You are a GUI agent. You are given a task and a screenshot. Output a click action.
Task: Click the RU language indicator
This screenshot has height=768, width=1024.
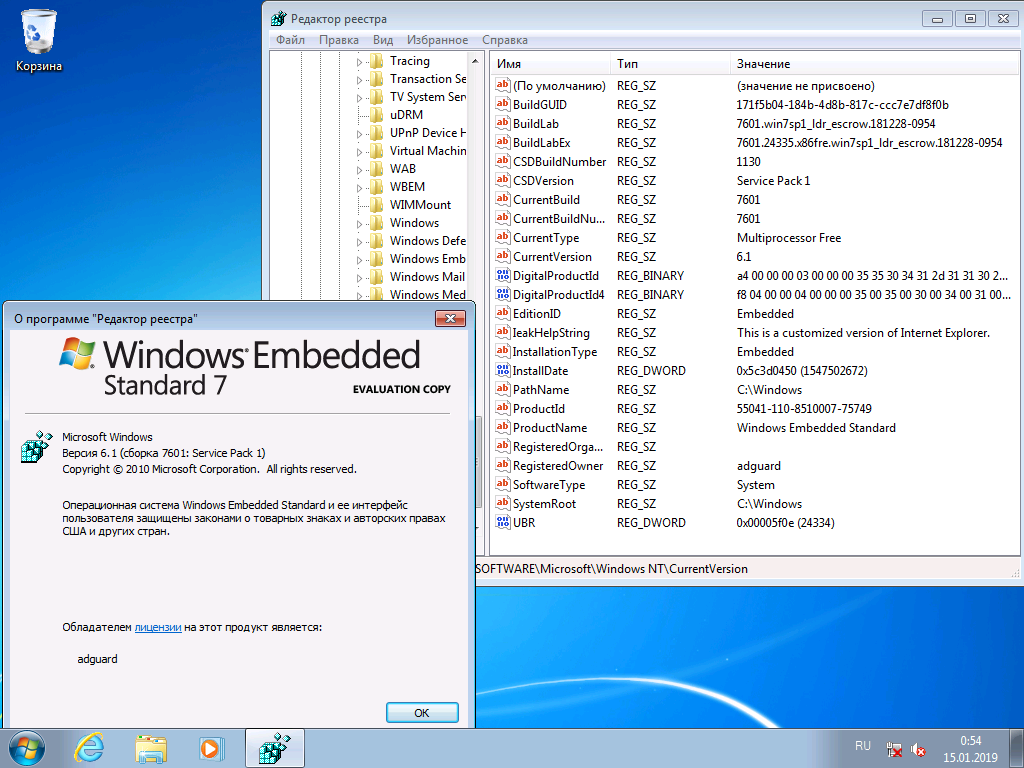tap(863, 746)
